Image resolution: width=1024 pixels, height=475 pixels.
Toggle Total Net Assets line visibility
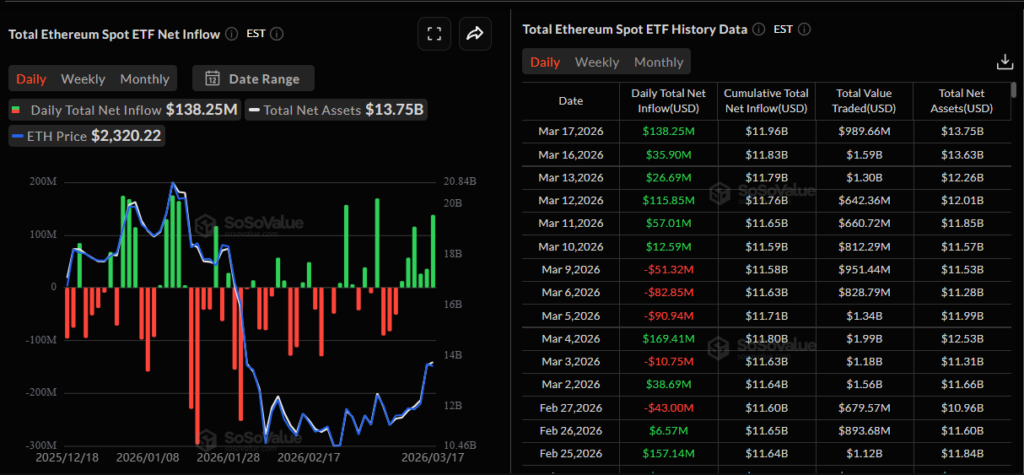point(336,110)
